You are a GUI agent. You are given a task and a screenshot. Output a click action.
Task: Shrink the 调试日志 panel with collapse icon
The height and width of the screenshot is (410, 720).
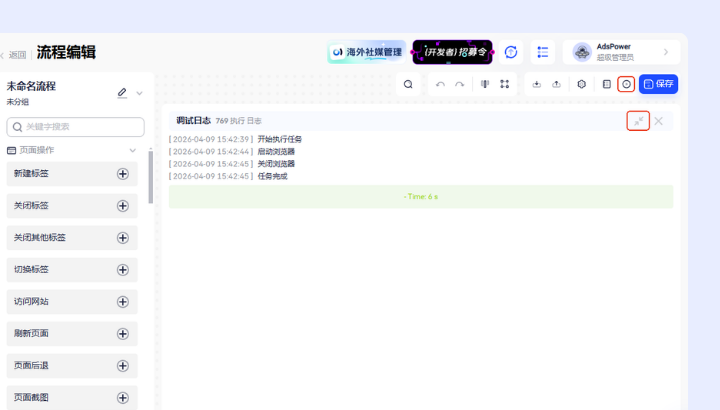tap(638, 121)
